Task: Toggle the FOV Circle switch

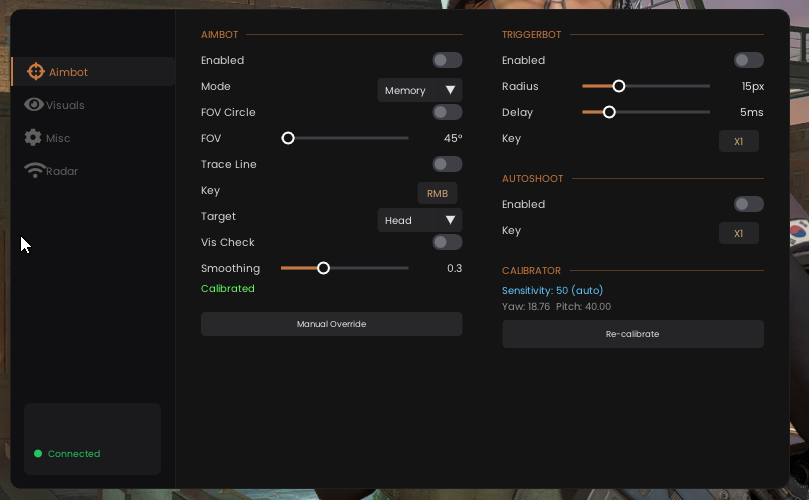Action: 447,112
